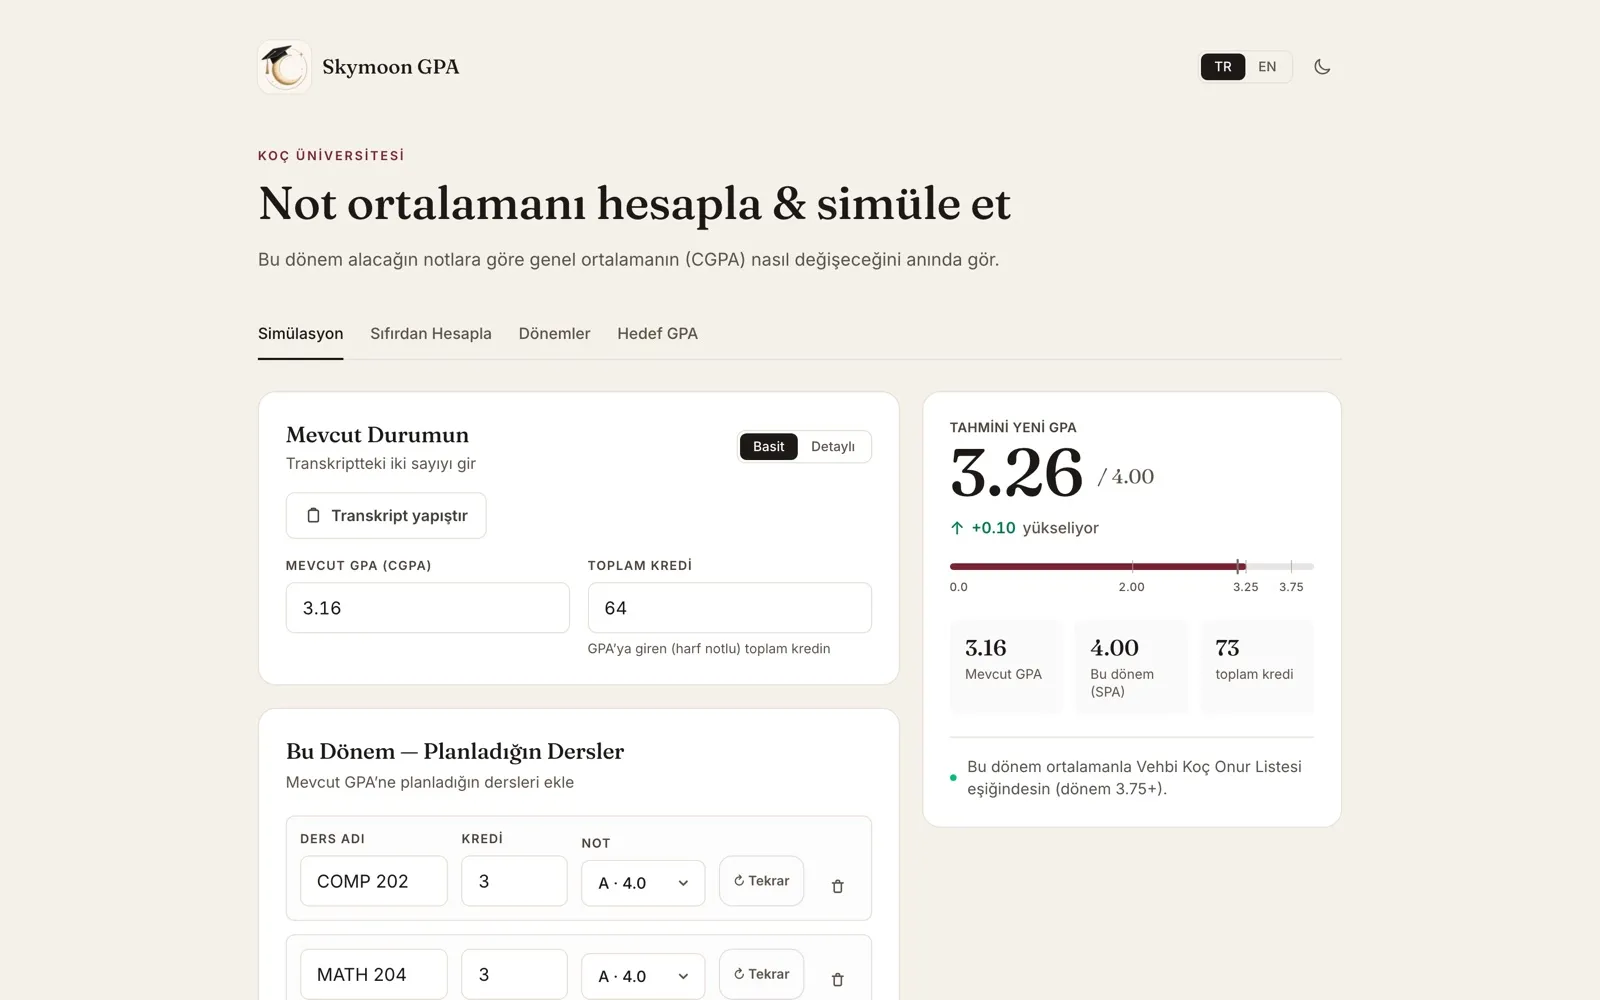Delete the COMP 202 course row
1600x1000 pixels.
838,886
